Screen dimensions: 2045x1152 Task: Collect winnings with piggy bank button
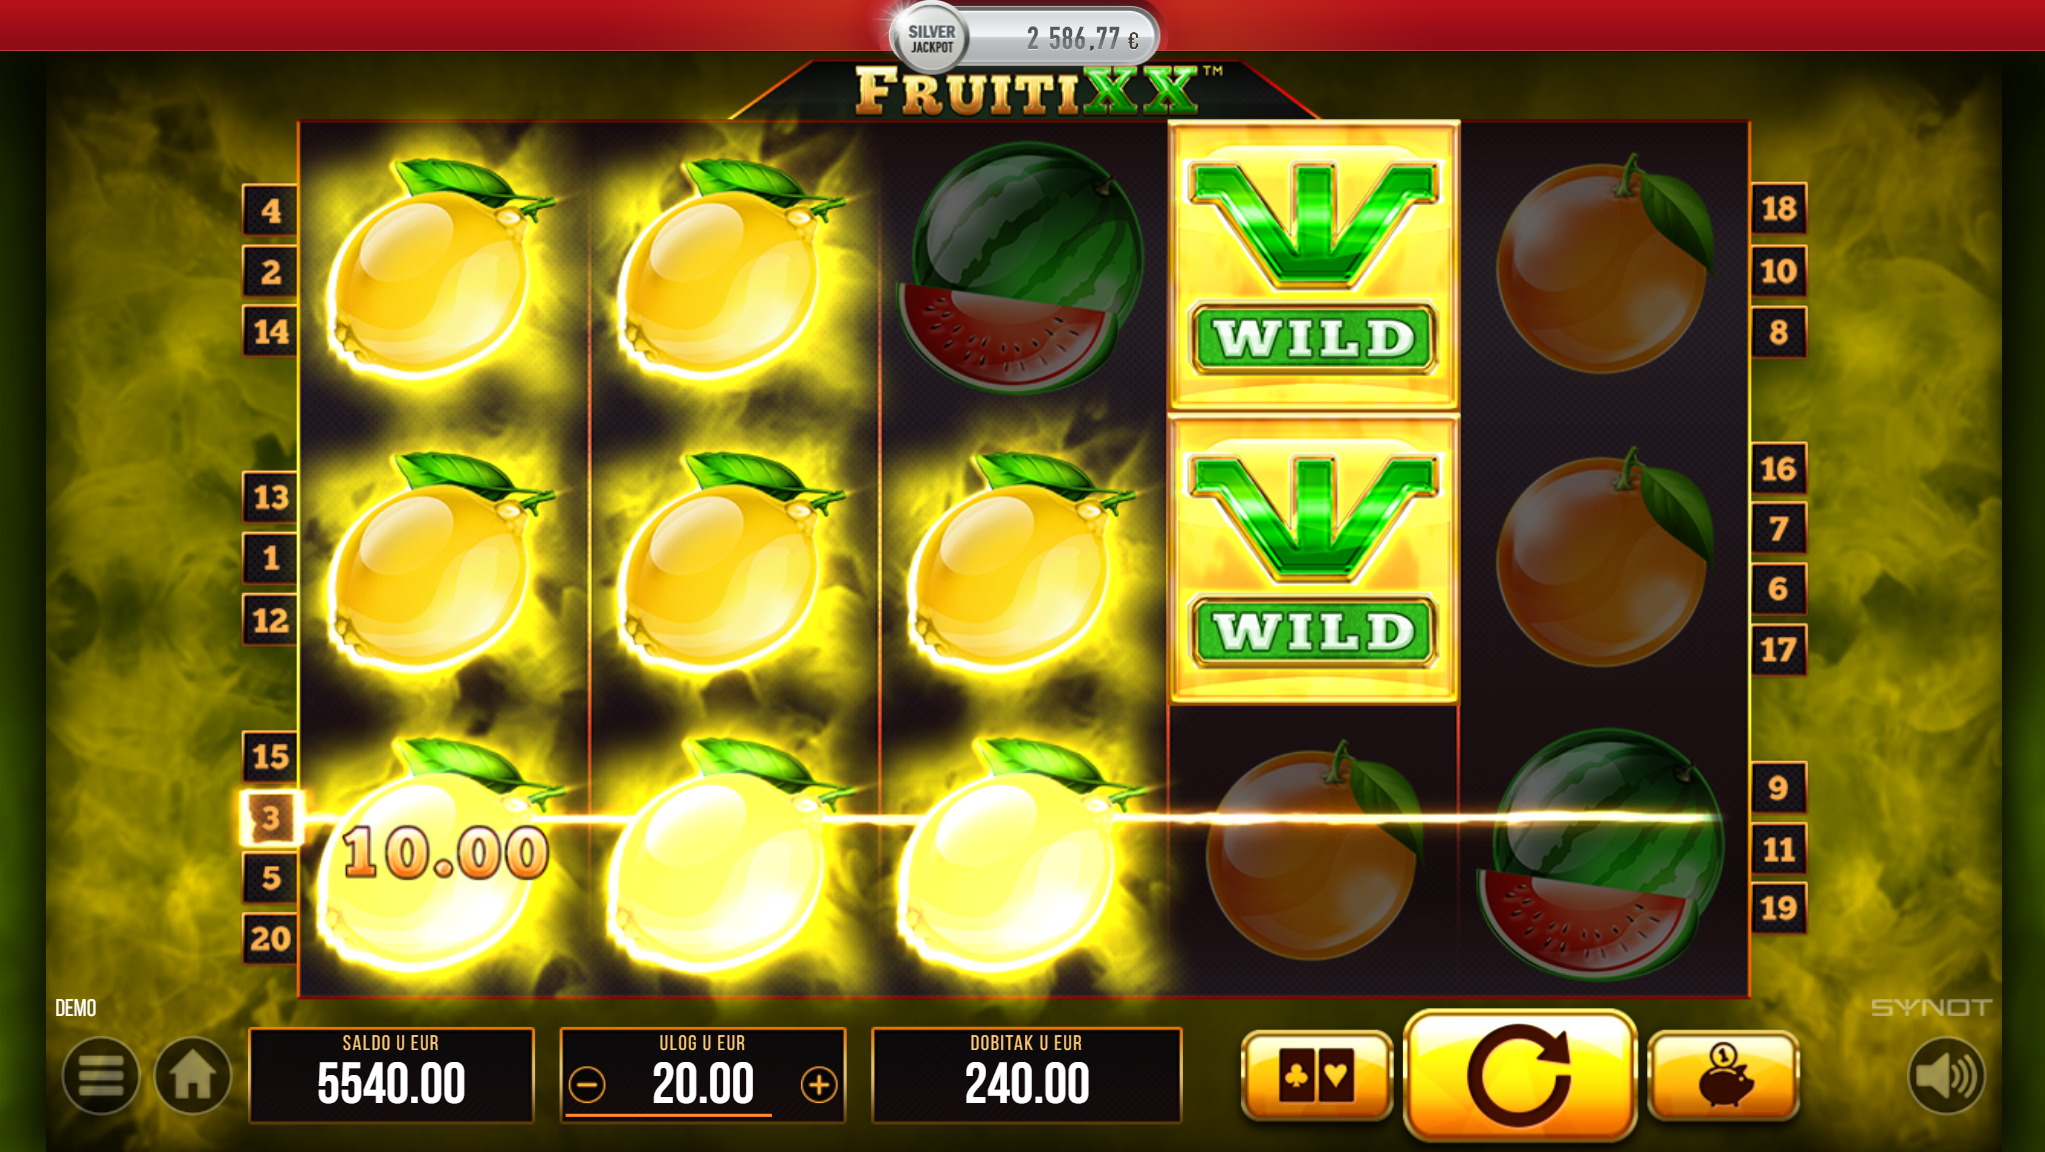(1723, 1076)
